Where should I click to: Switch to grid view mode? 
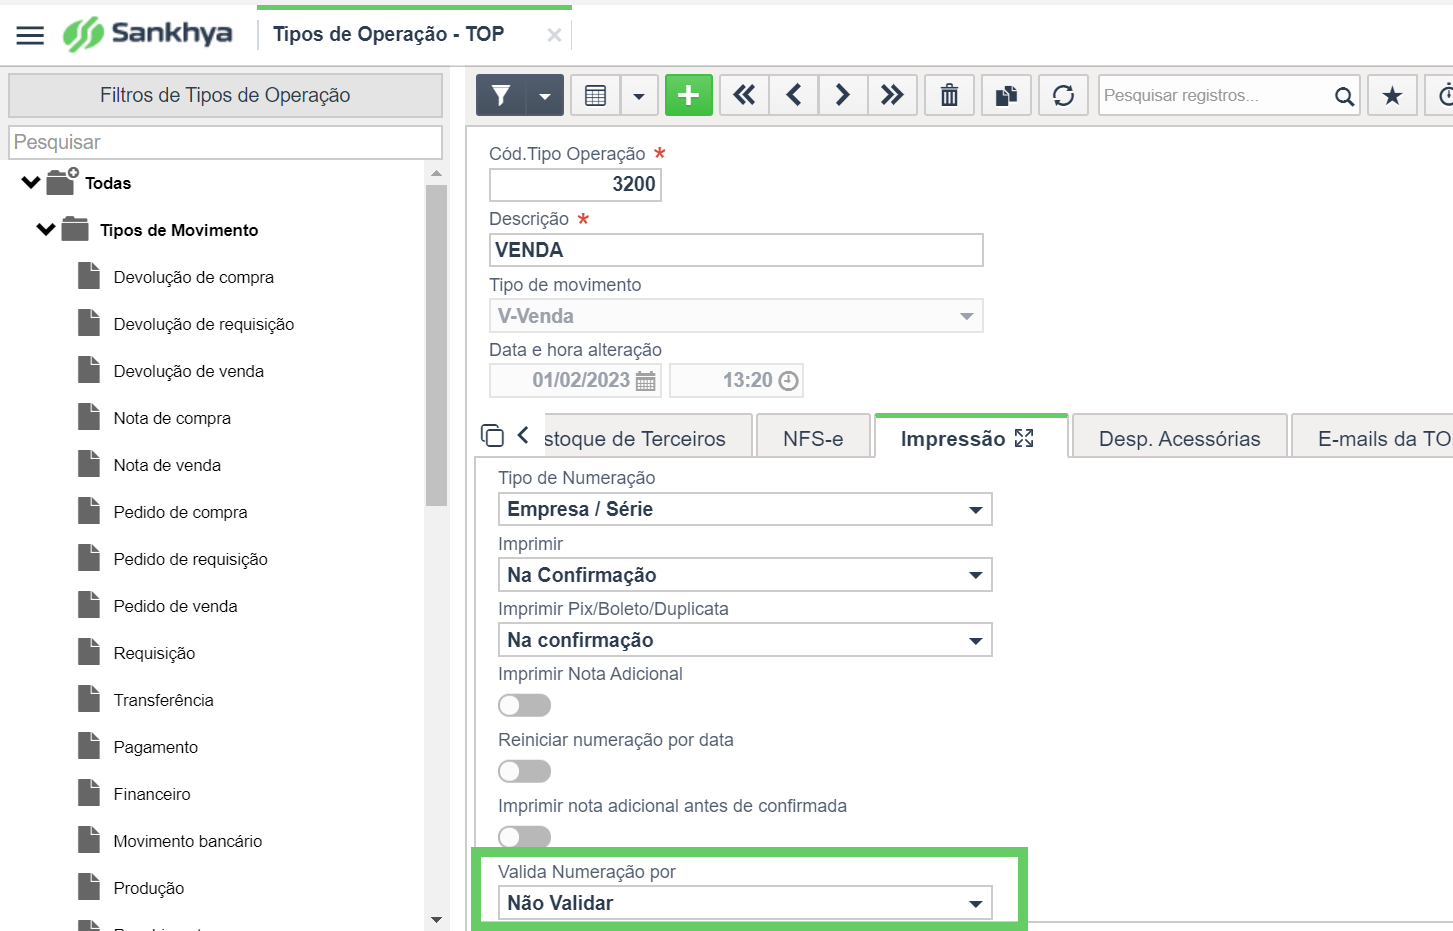(x=595, y=95)
